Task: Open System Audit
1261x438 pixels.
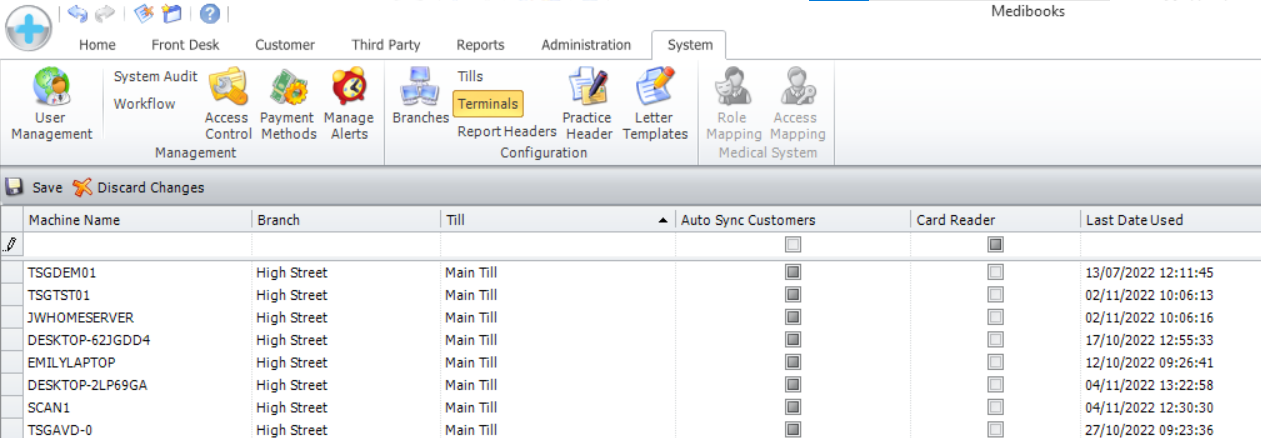Action: coord(155,77)
